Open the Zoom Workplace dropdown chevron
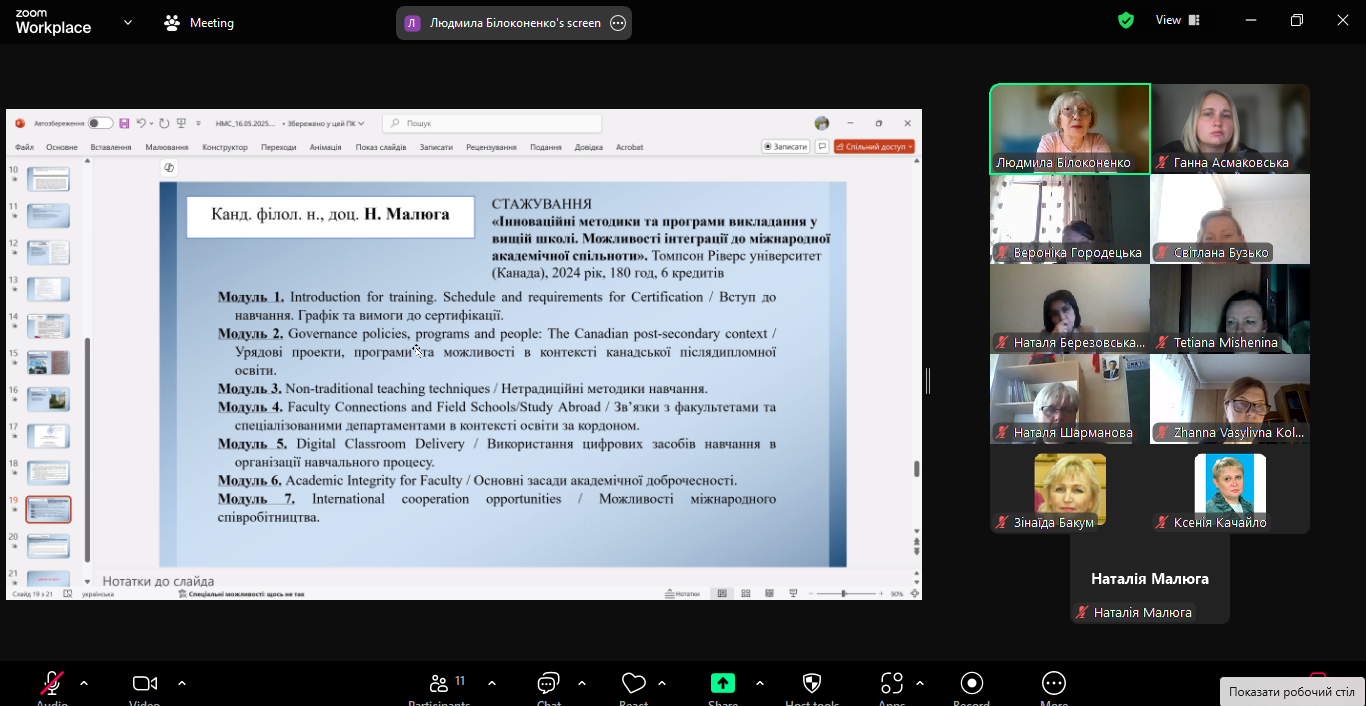The width and height of the screenshot is (1366, 706). 128,22
